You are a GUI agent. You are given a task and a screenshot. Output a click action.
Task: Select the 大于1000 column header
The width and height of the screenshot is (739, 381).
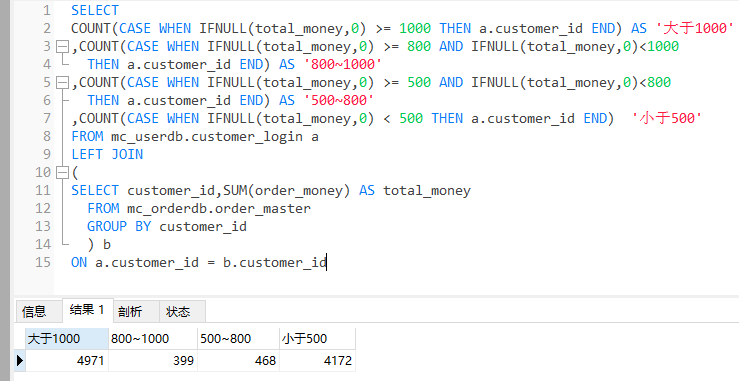67,339
